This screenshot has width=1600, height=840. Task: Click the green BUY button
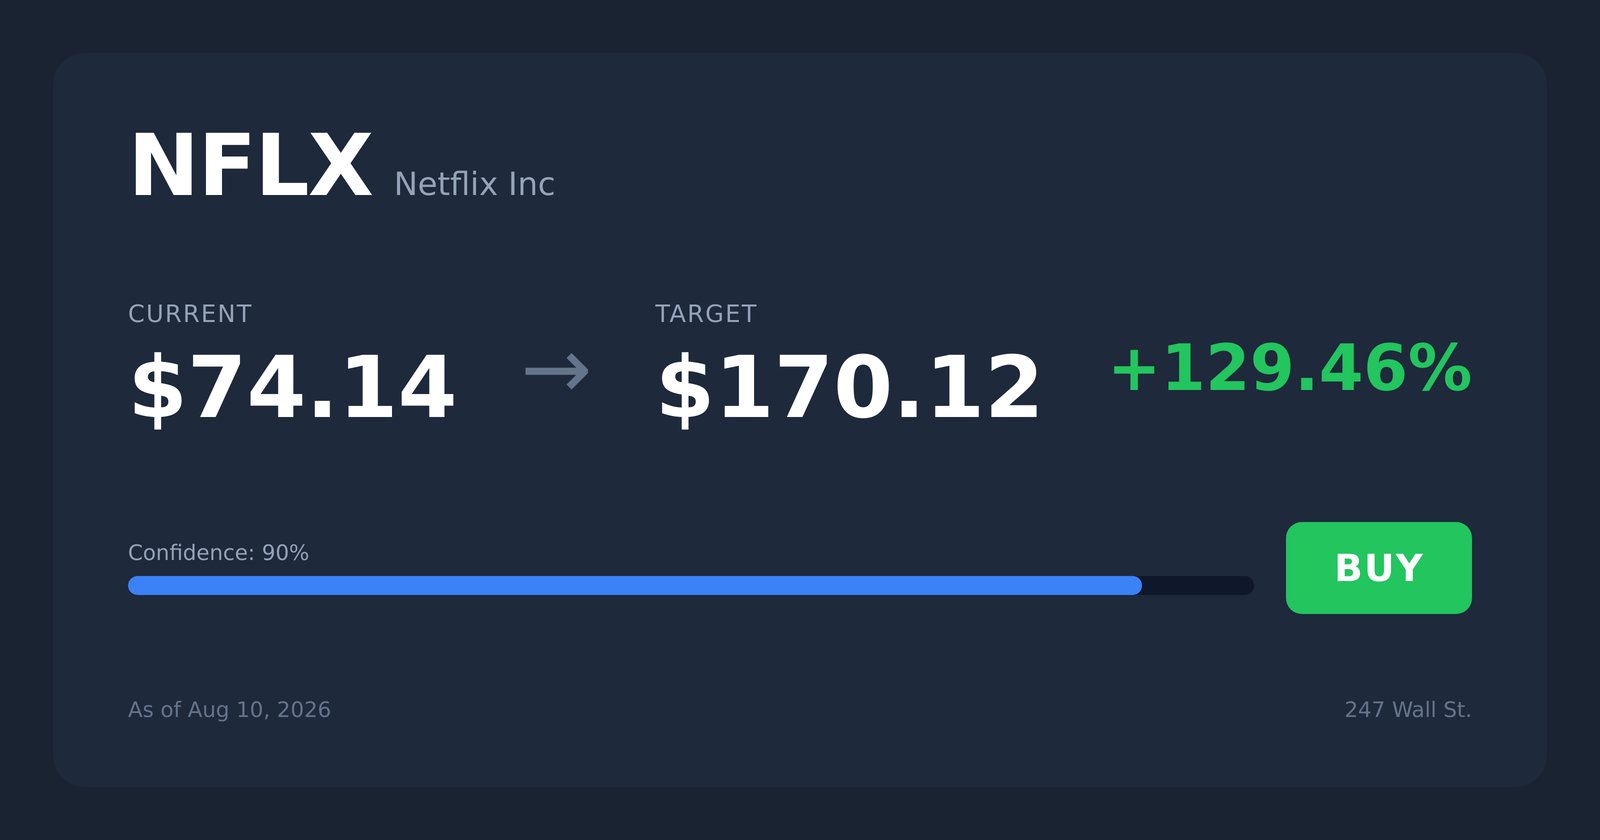click(1378, 568)
